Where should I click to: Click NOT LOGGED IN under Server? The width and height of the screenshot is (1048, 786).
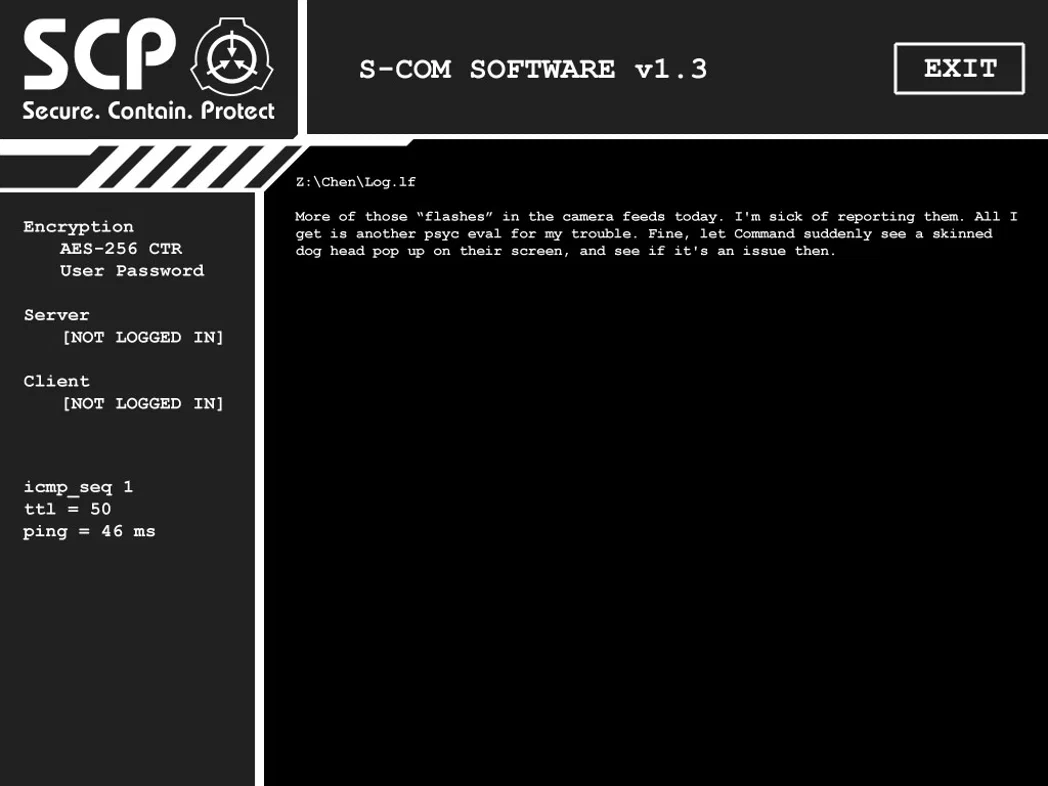[143, 338]
